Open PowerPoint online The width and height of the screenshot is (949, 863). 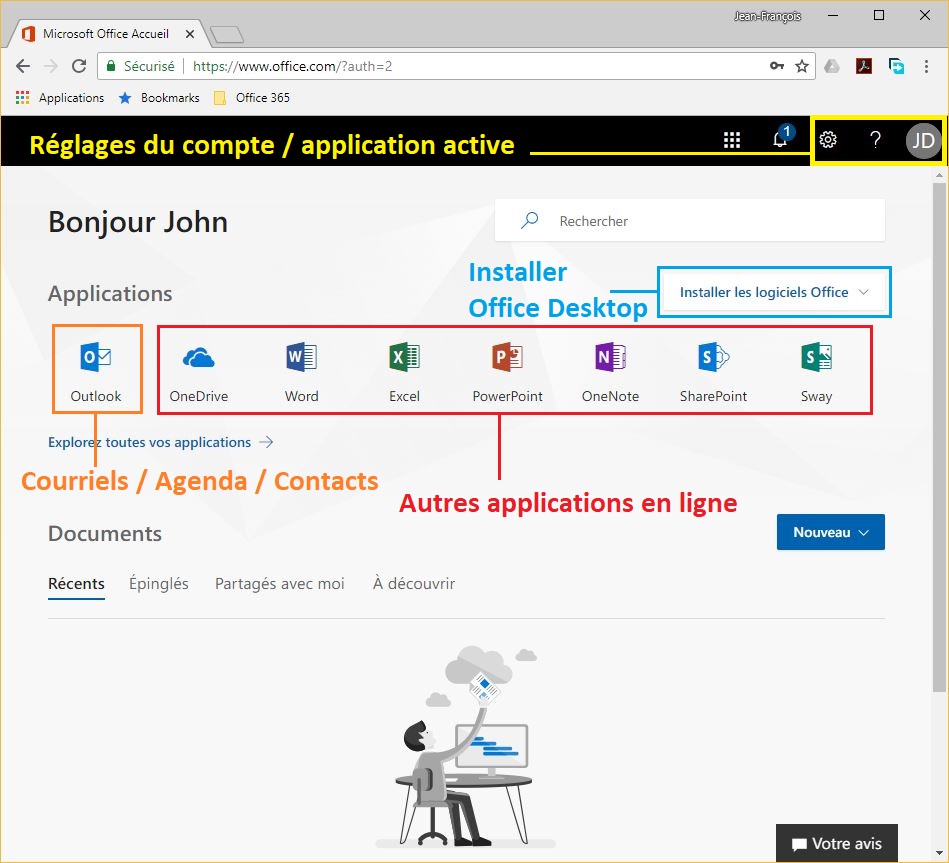click(x=507, y=368)
